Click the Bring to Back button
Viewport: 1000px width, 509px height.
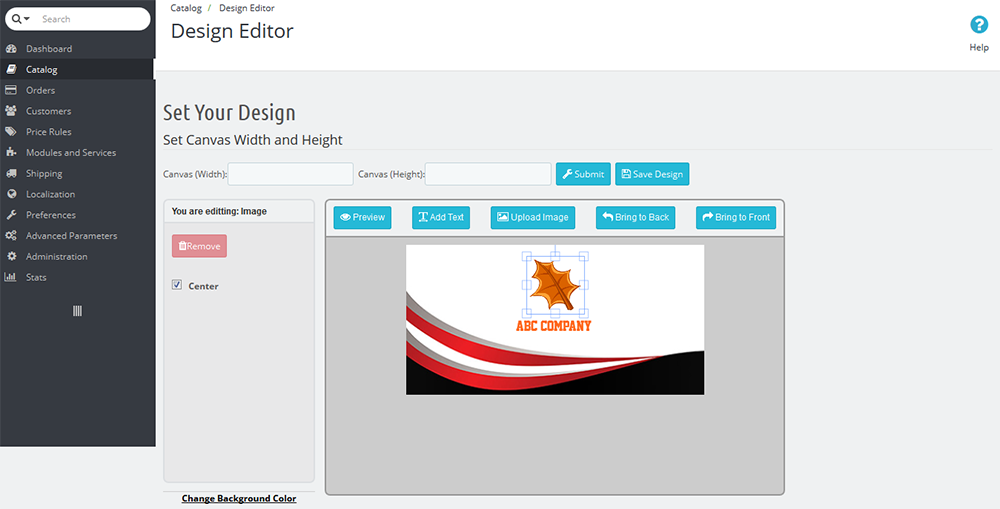635,218
